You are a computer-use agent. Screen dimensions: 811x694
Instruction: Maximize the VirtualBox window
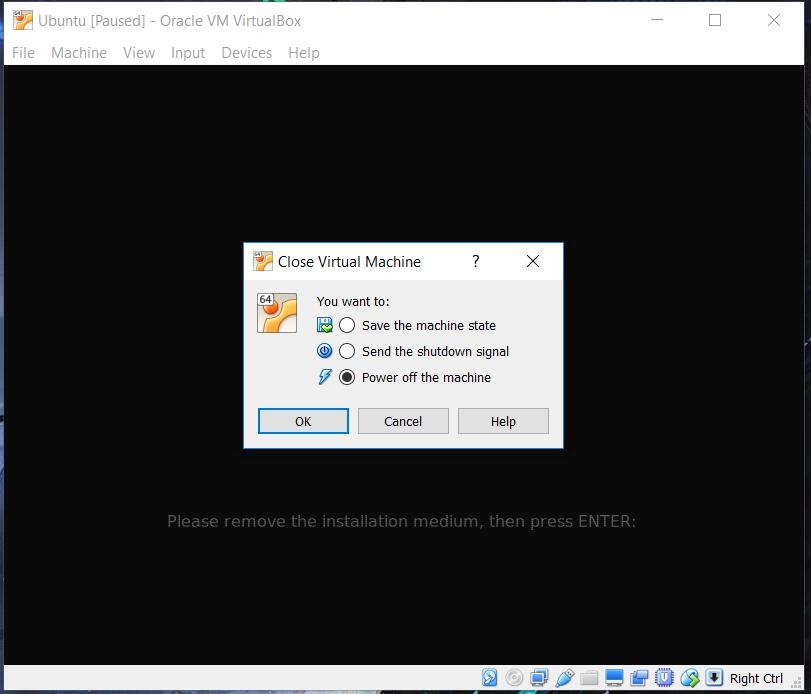click(715, 20)
